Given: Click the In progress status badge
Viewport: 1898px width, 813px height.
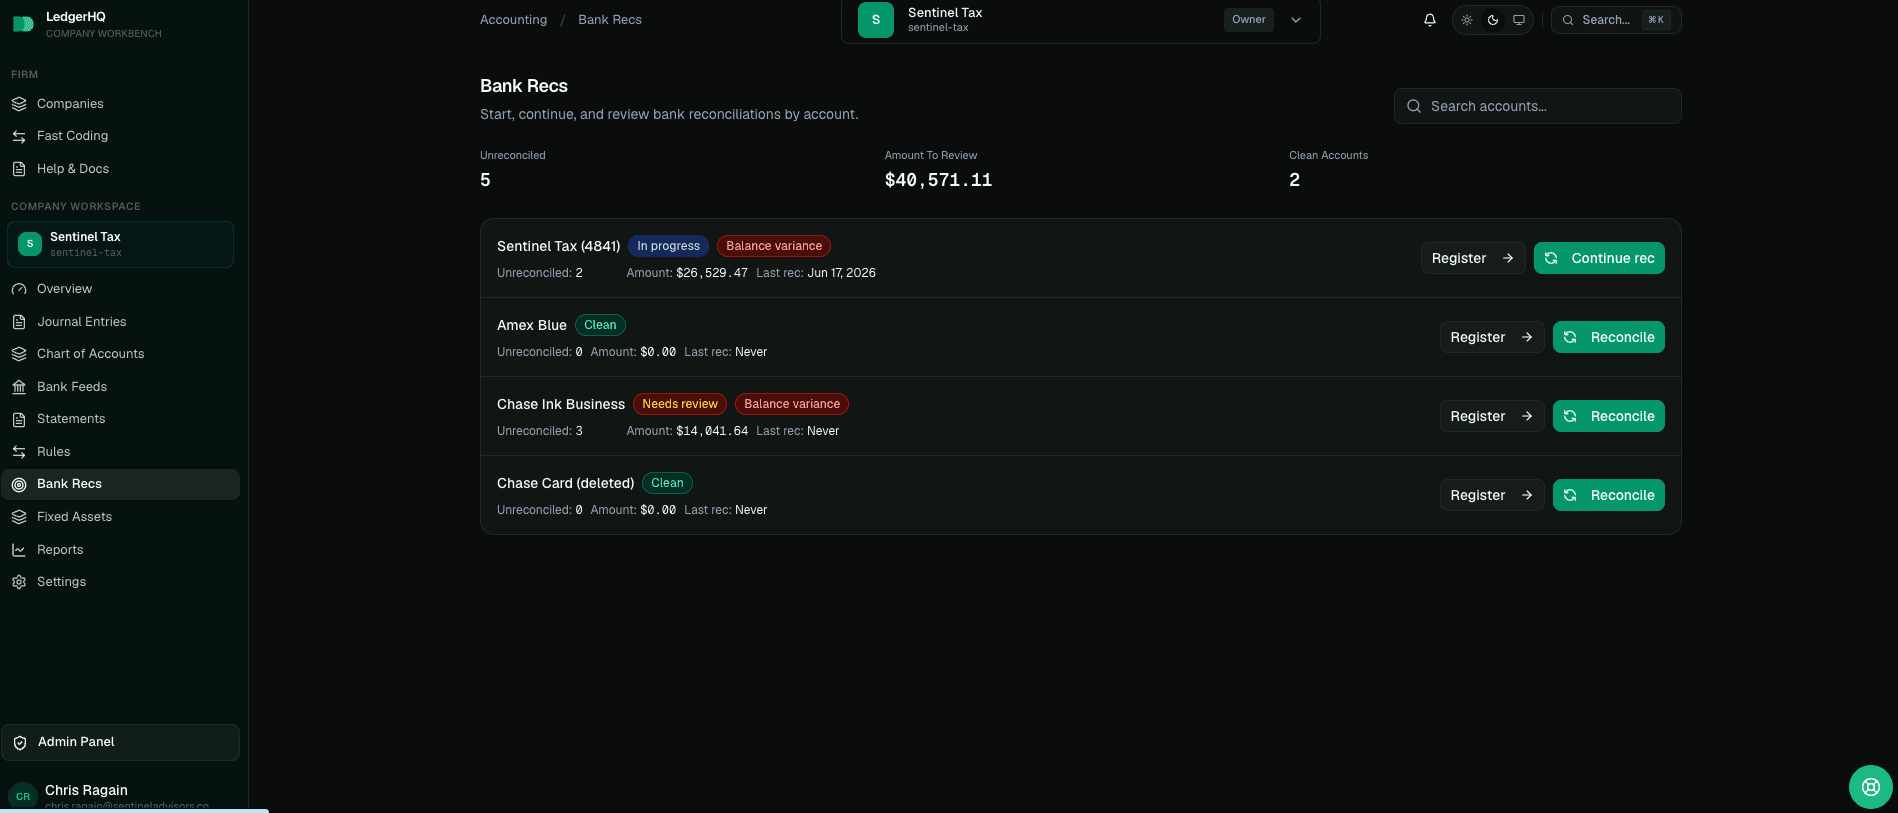Looking at the screenshot, I should click(x=668, y=246).
